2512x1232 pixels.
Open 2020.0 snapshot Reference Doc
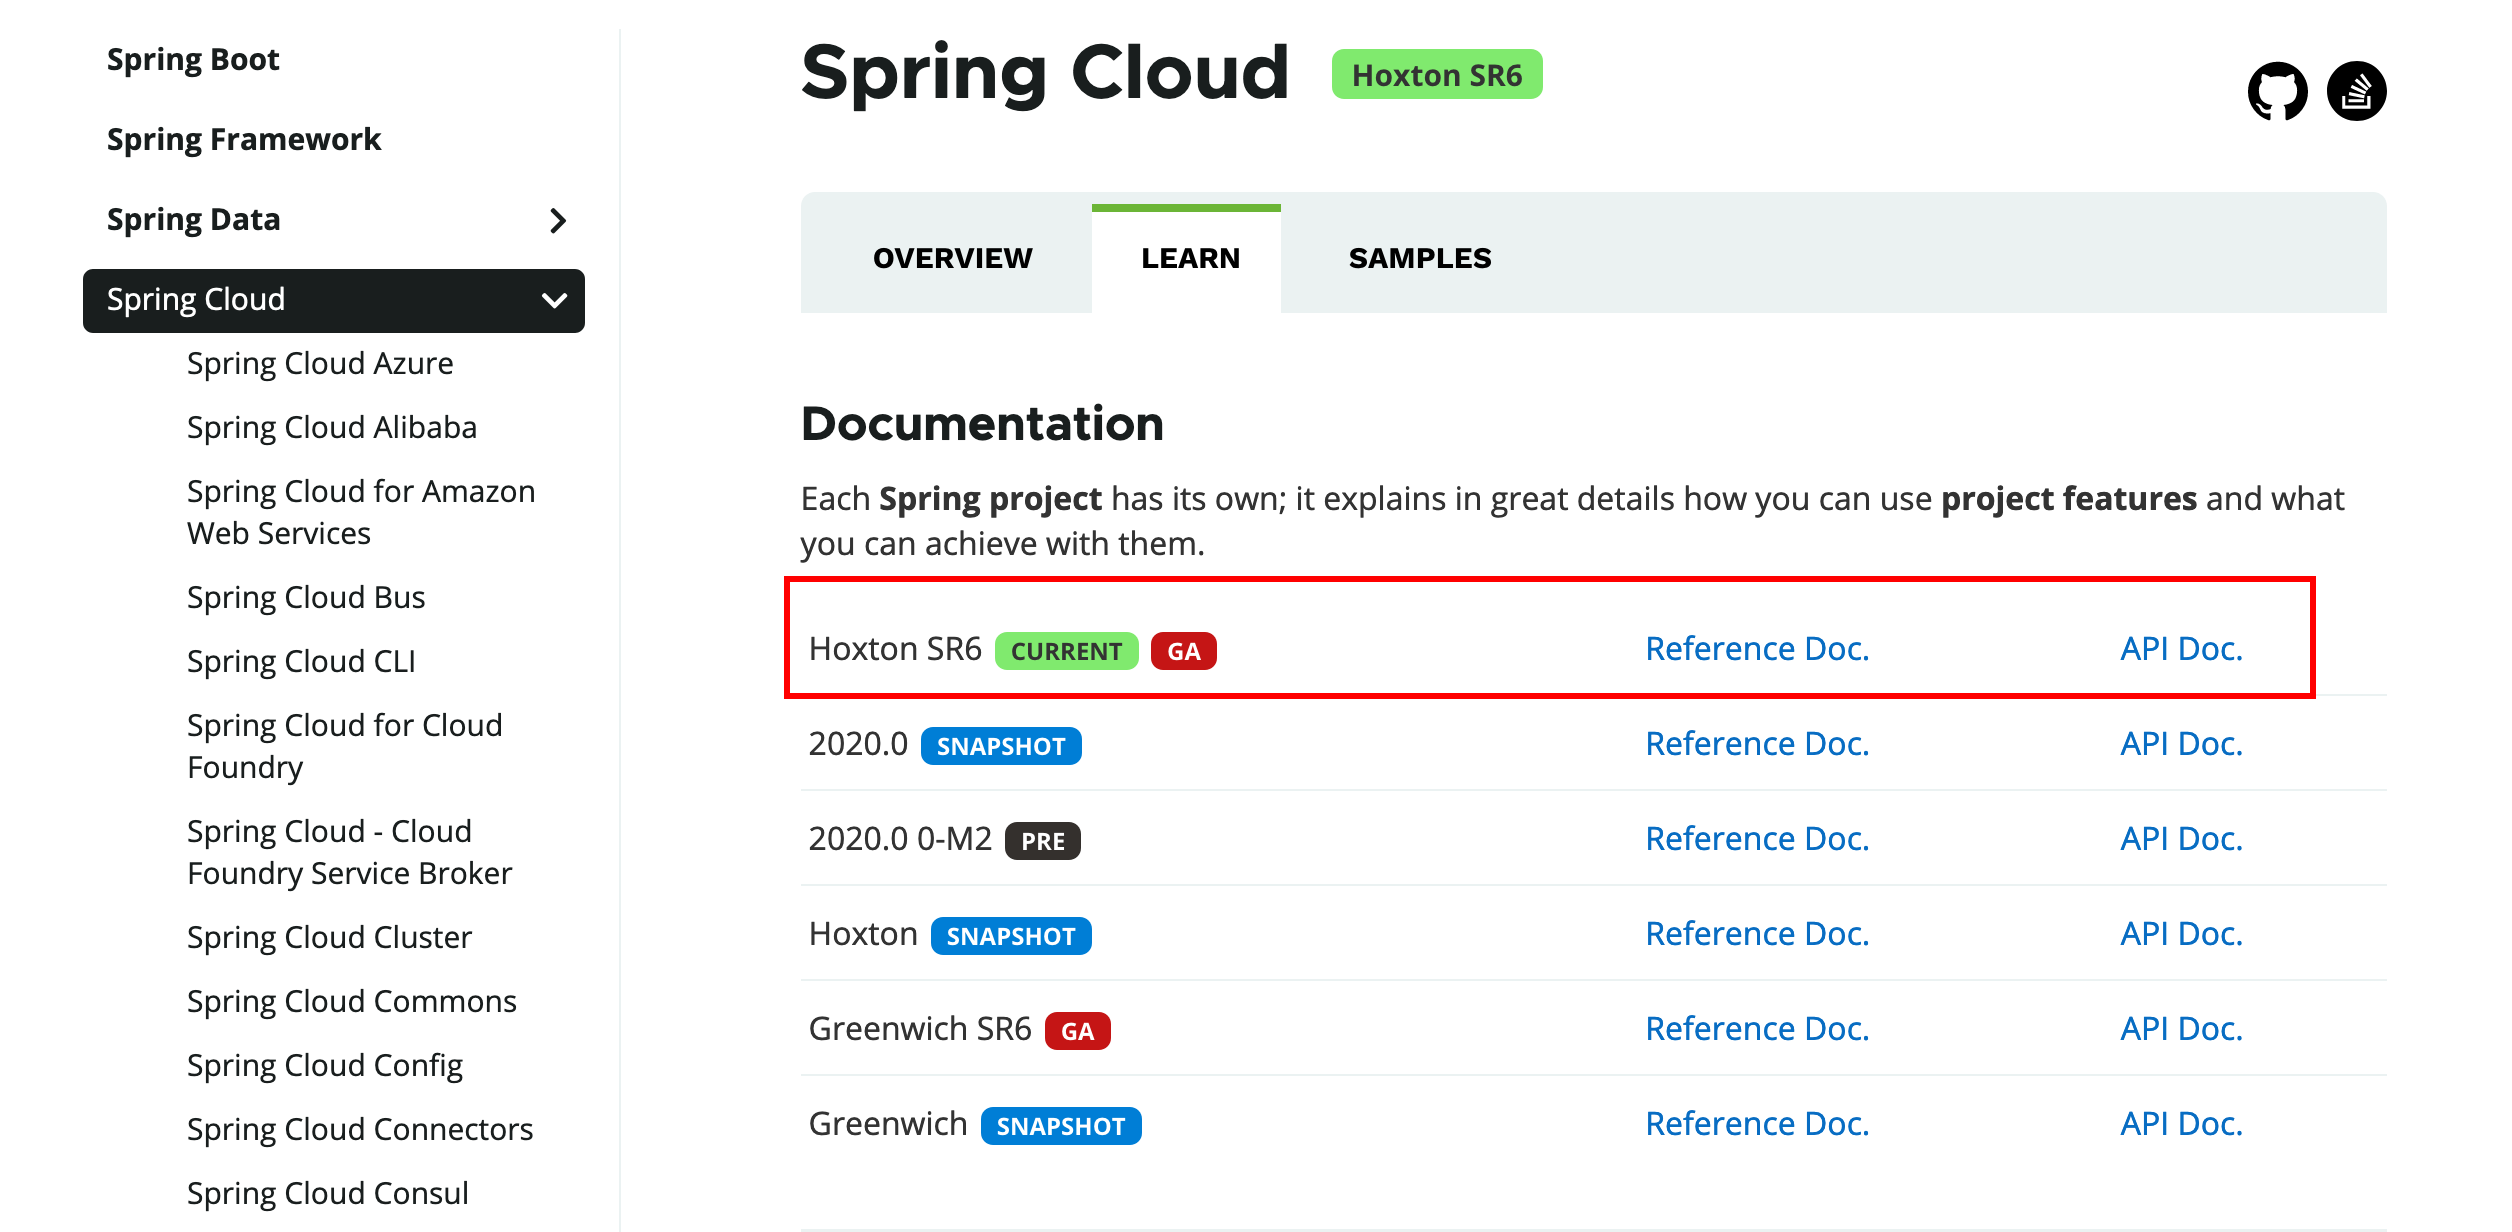pyautogui.click(x=1757, y=745)
